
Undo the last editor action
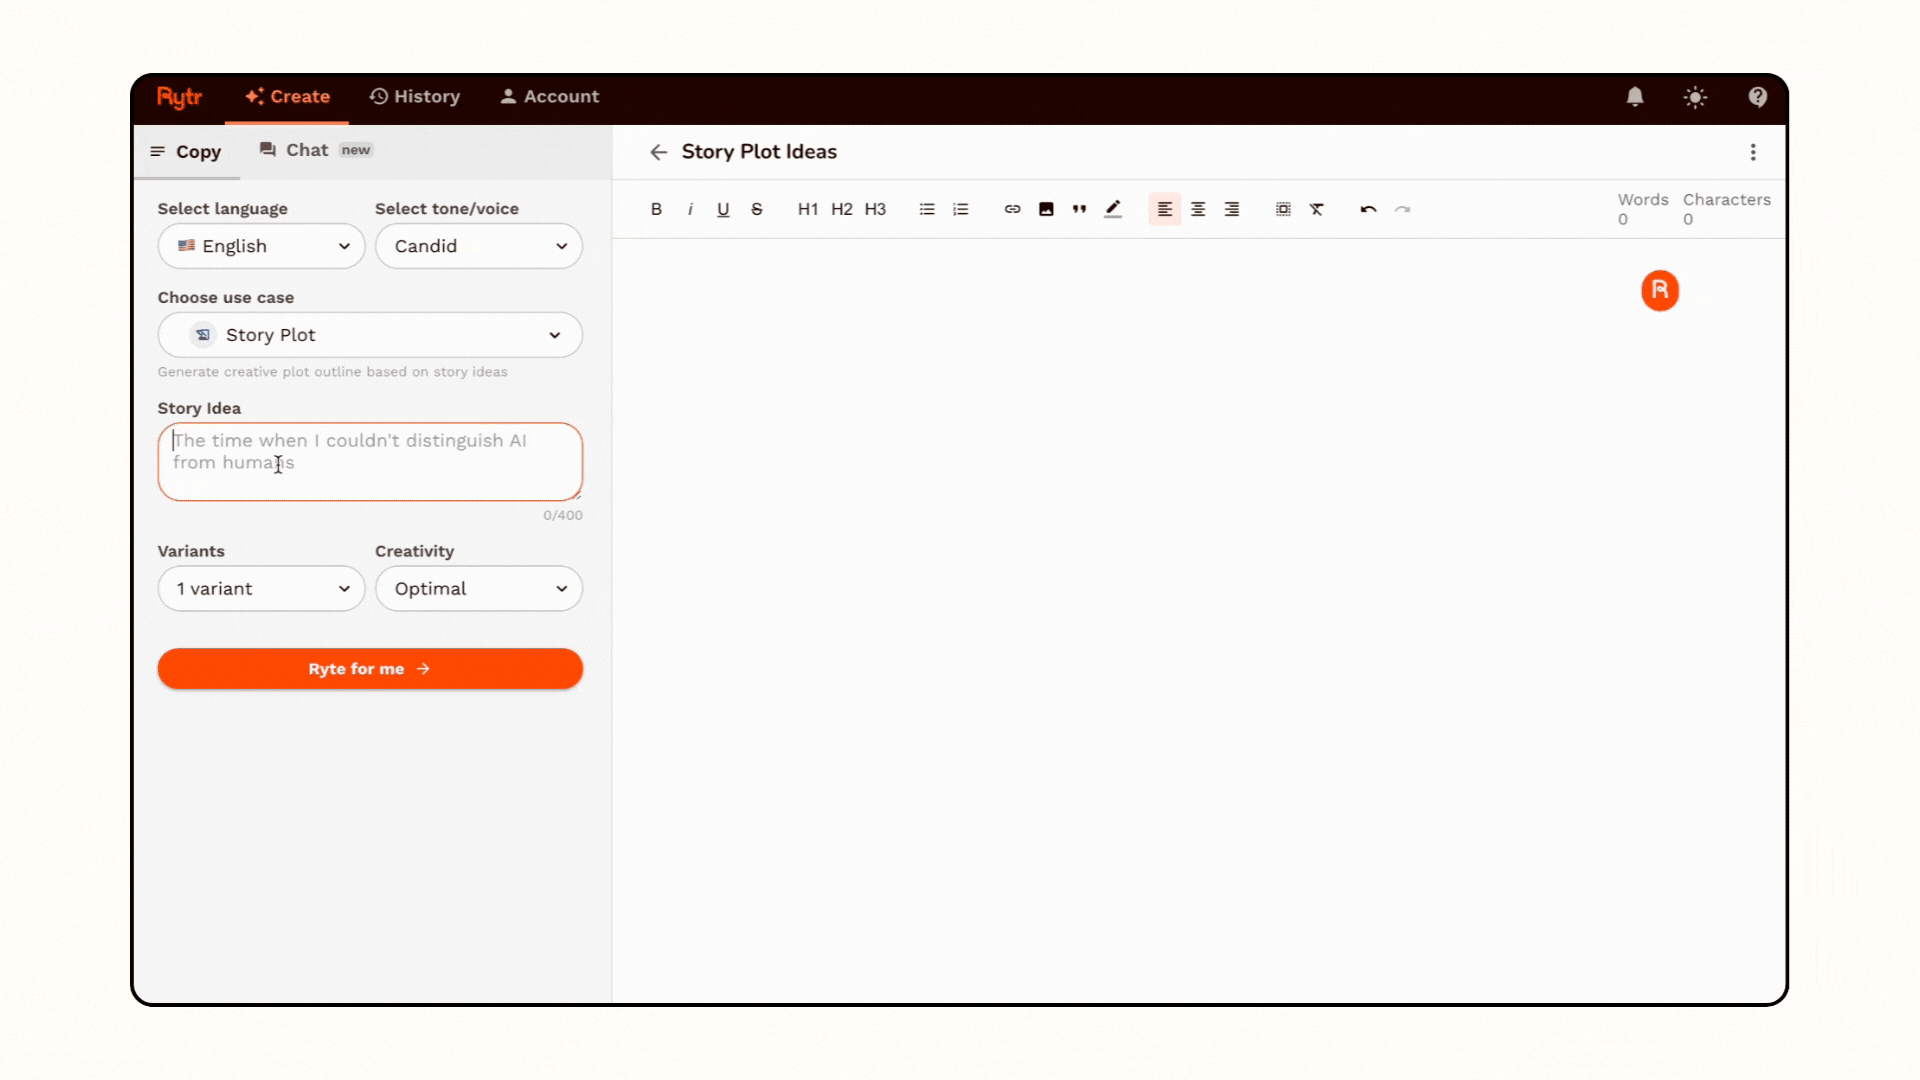pos(1368,209)
